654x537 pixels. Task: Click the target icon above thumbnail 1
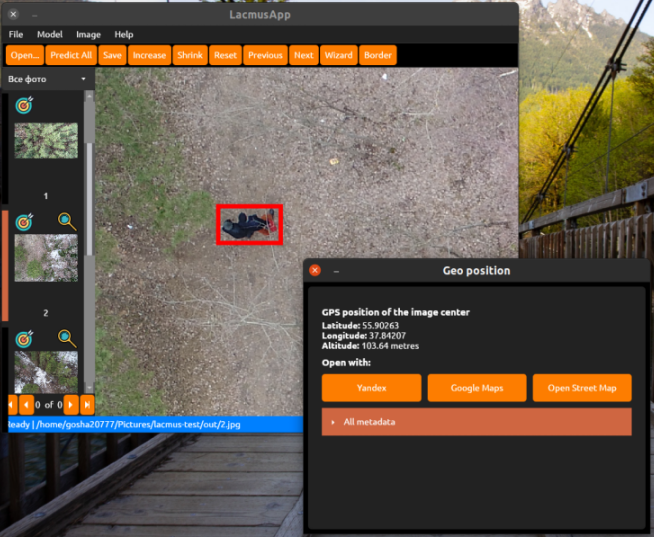tap(25, 103)
